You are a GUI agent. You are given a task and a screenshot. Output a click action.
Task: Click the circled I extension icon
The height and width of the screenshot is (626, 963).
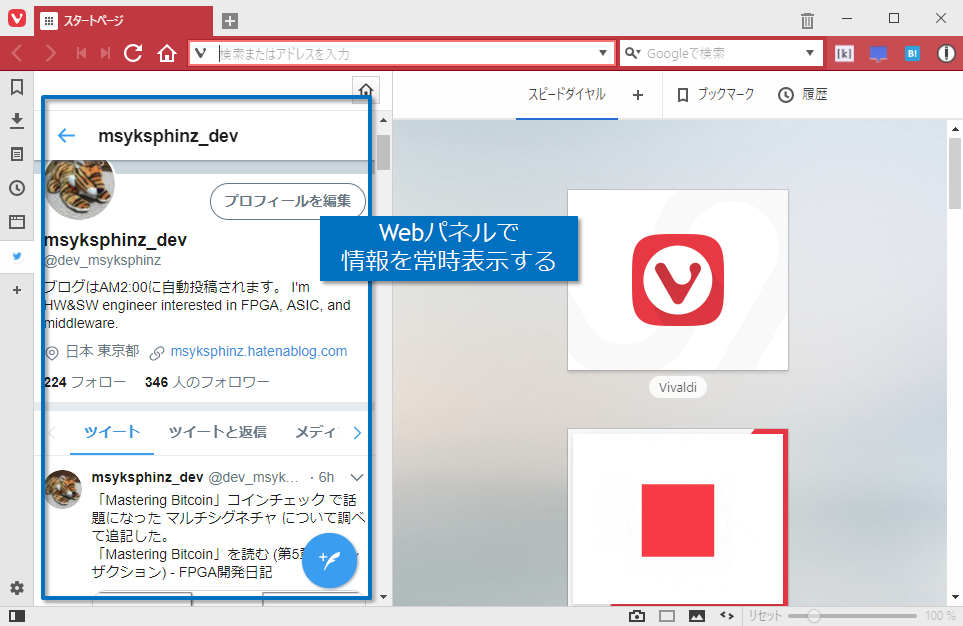(946, 53)
